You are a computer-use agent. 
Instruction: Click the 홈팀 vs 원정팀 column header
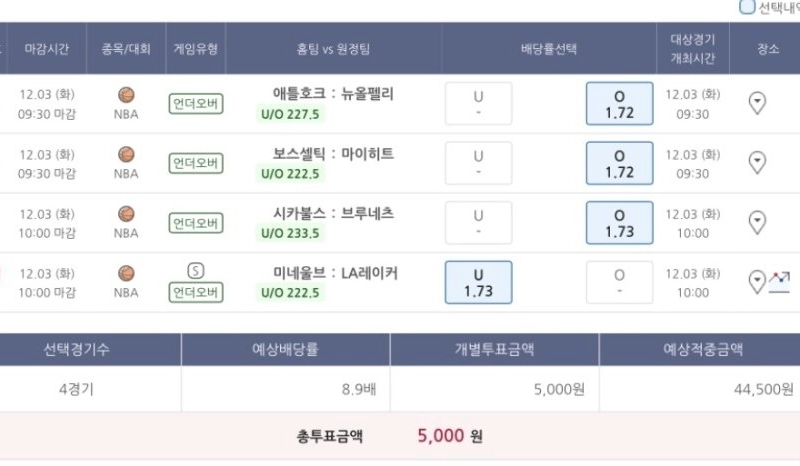[x=333, y=48]
